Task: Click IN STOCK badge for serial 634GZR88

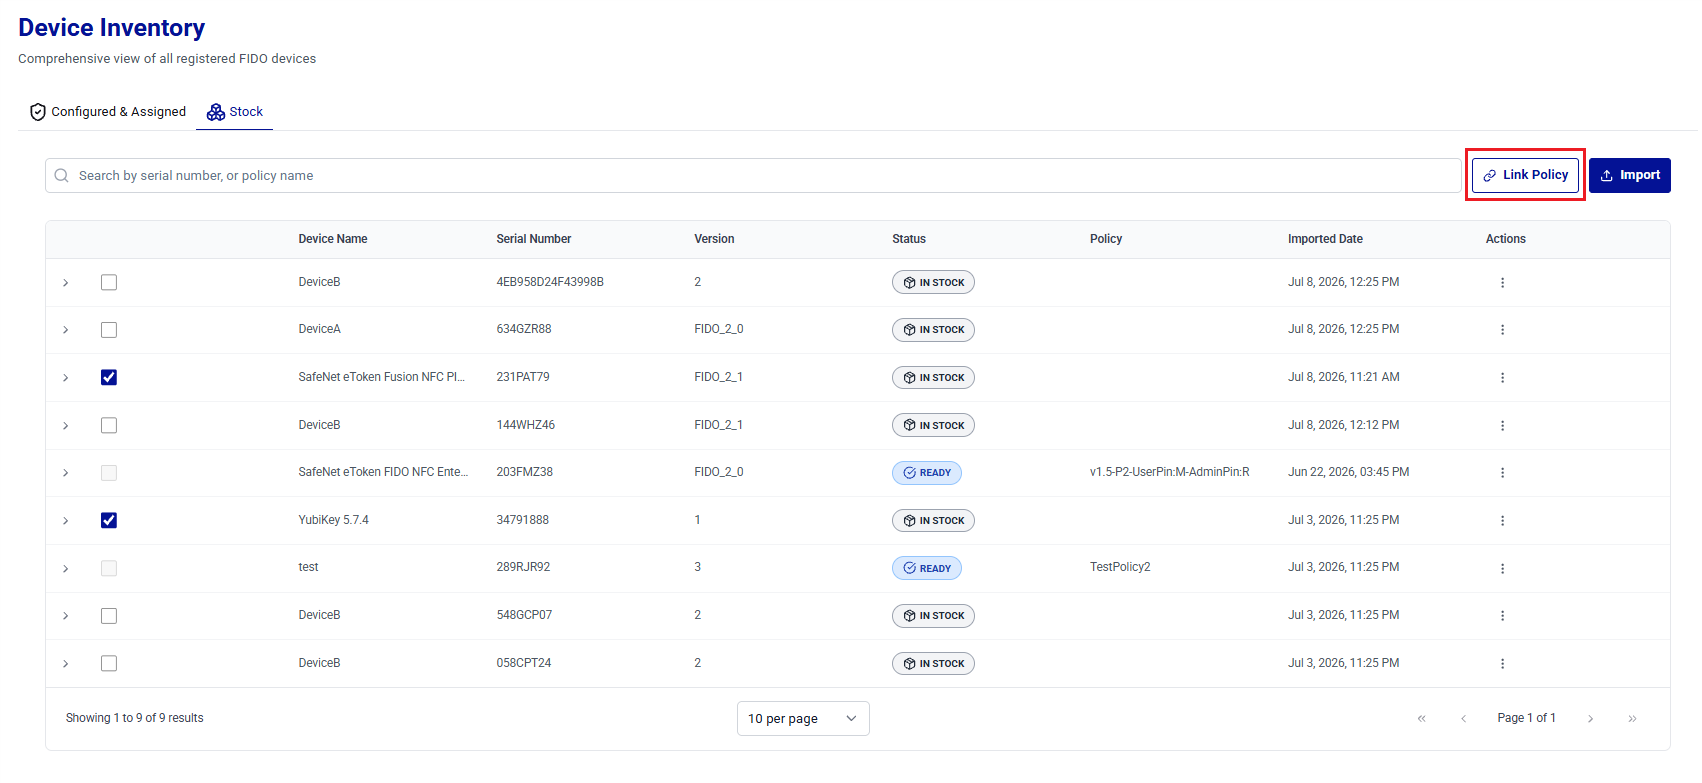Action: [933, 330]
